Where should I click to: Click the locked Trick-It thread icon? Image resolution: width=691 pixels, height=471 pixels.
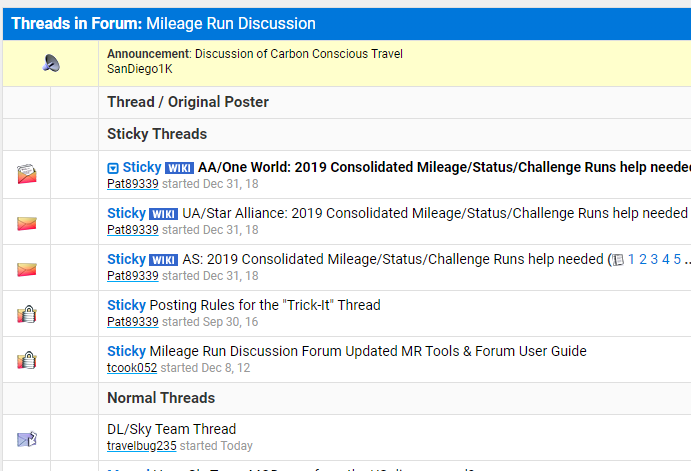[x=27, y=314]
